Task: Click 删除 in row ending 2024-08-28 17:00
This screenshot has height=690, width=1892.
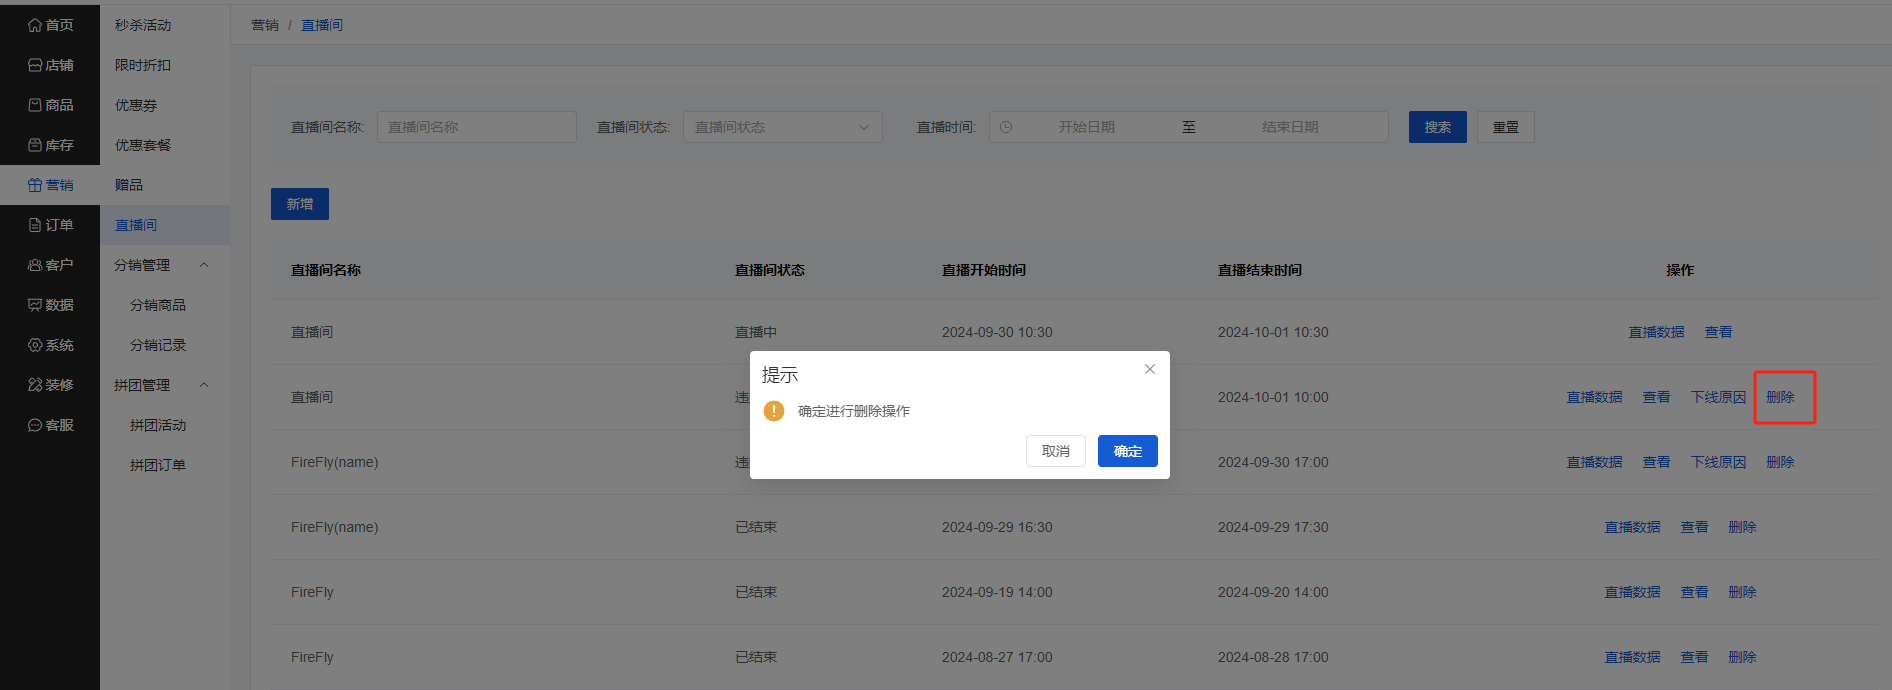Action: coord(1743,657)
